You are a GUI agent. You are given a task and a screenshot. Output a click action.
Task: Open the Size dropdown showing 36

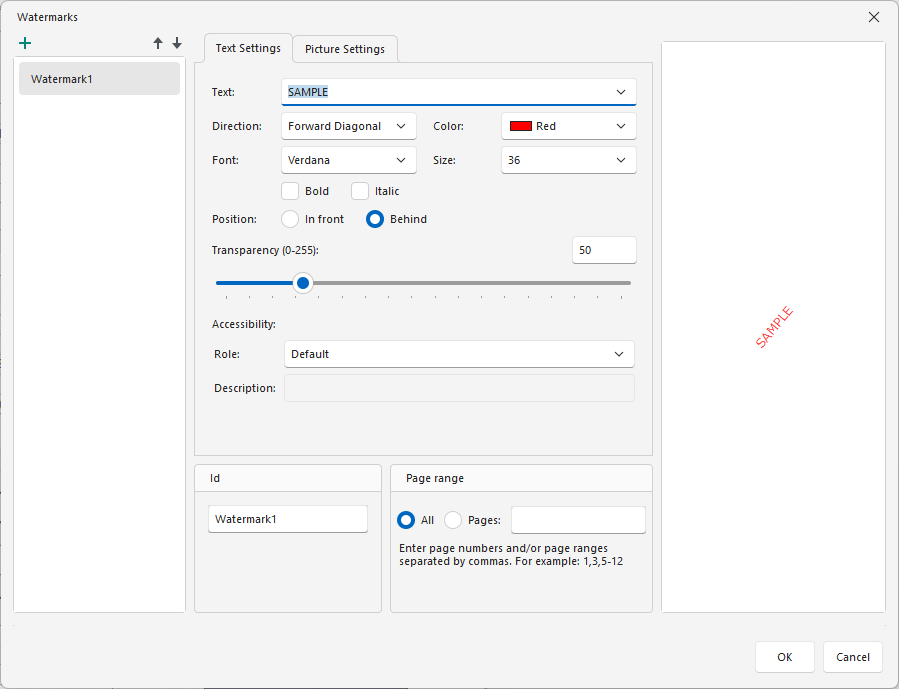(x=568, y=159)
